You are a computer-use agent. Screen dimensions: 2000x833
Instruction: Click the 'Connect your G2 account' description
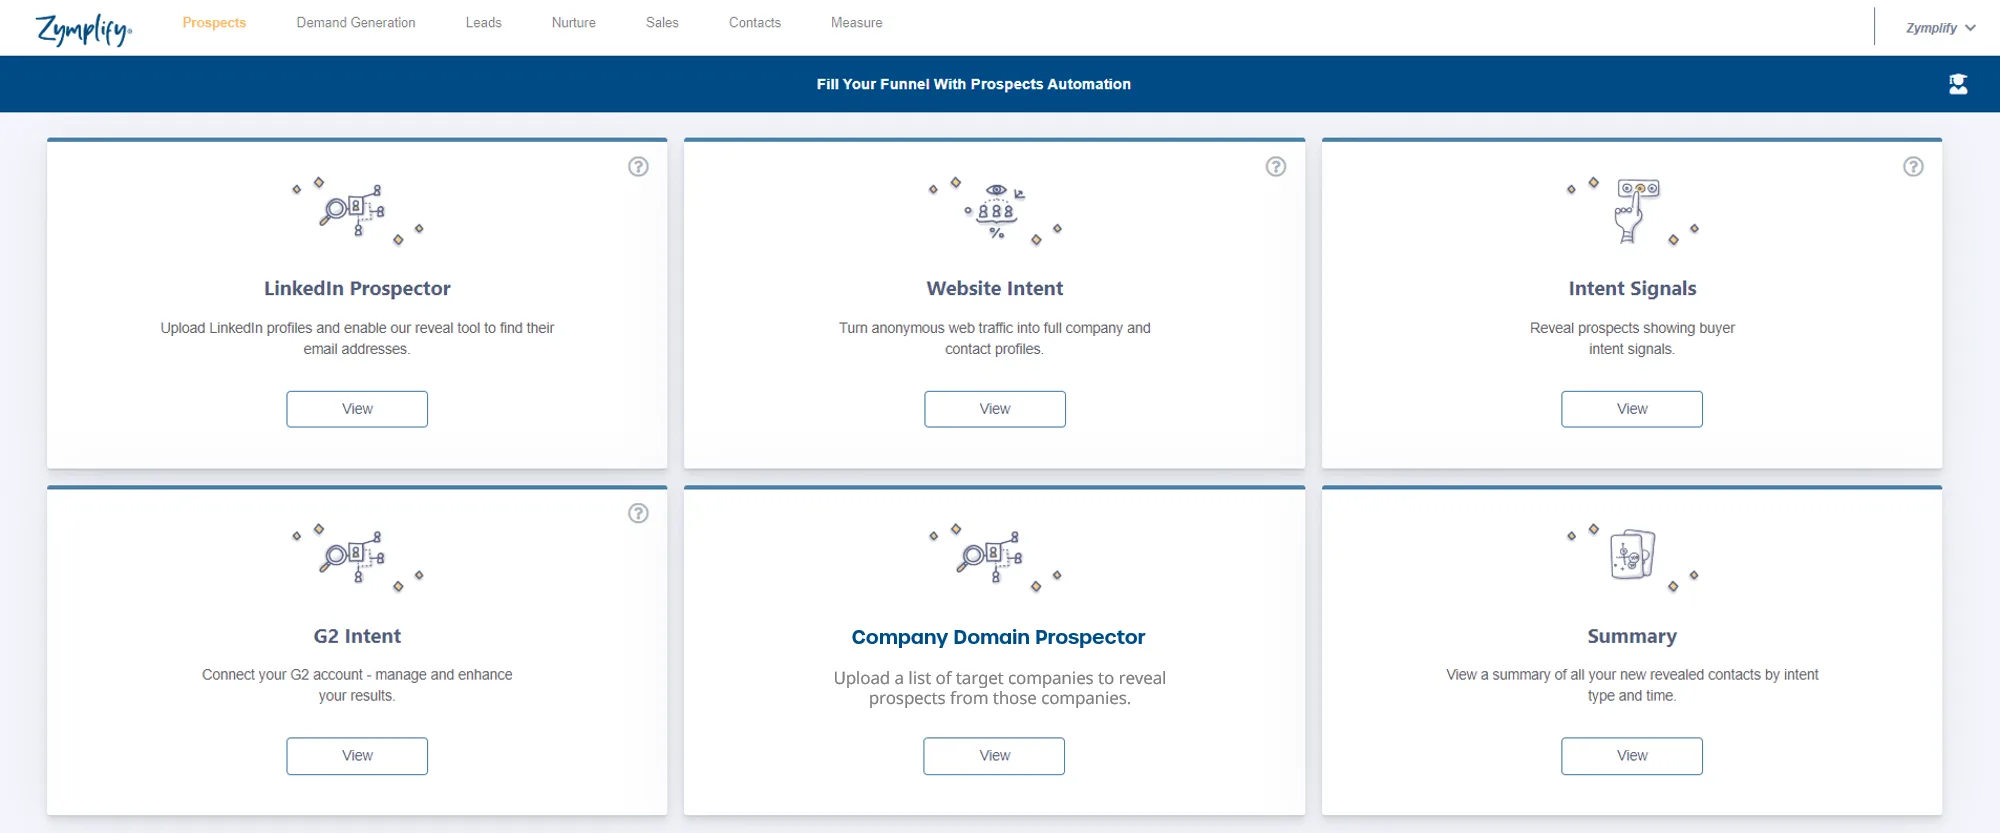[357, 685]
